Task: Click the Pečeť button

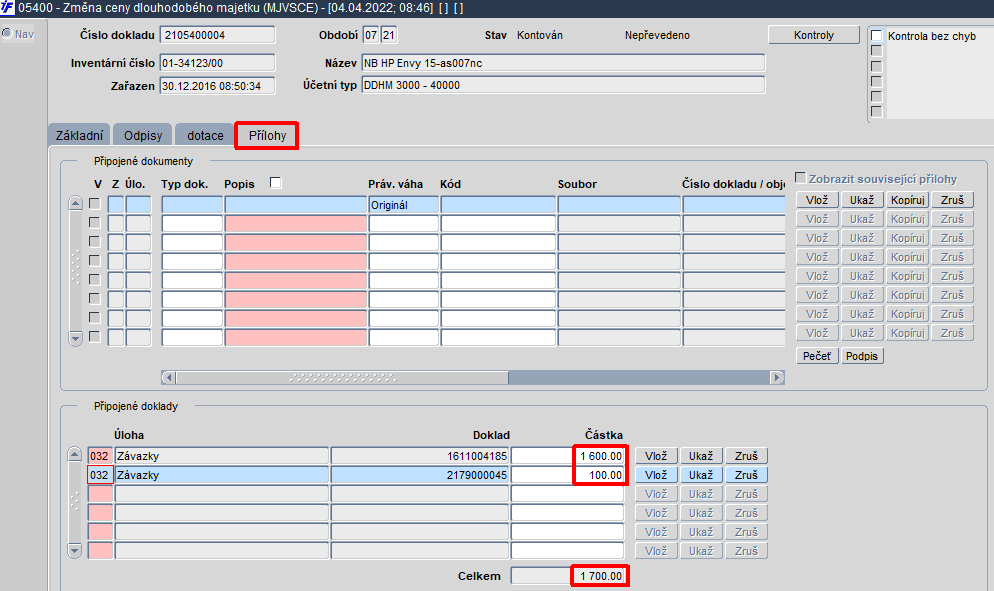Action: (x=816, y=356)
